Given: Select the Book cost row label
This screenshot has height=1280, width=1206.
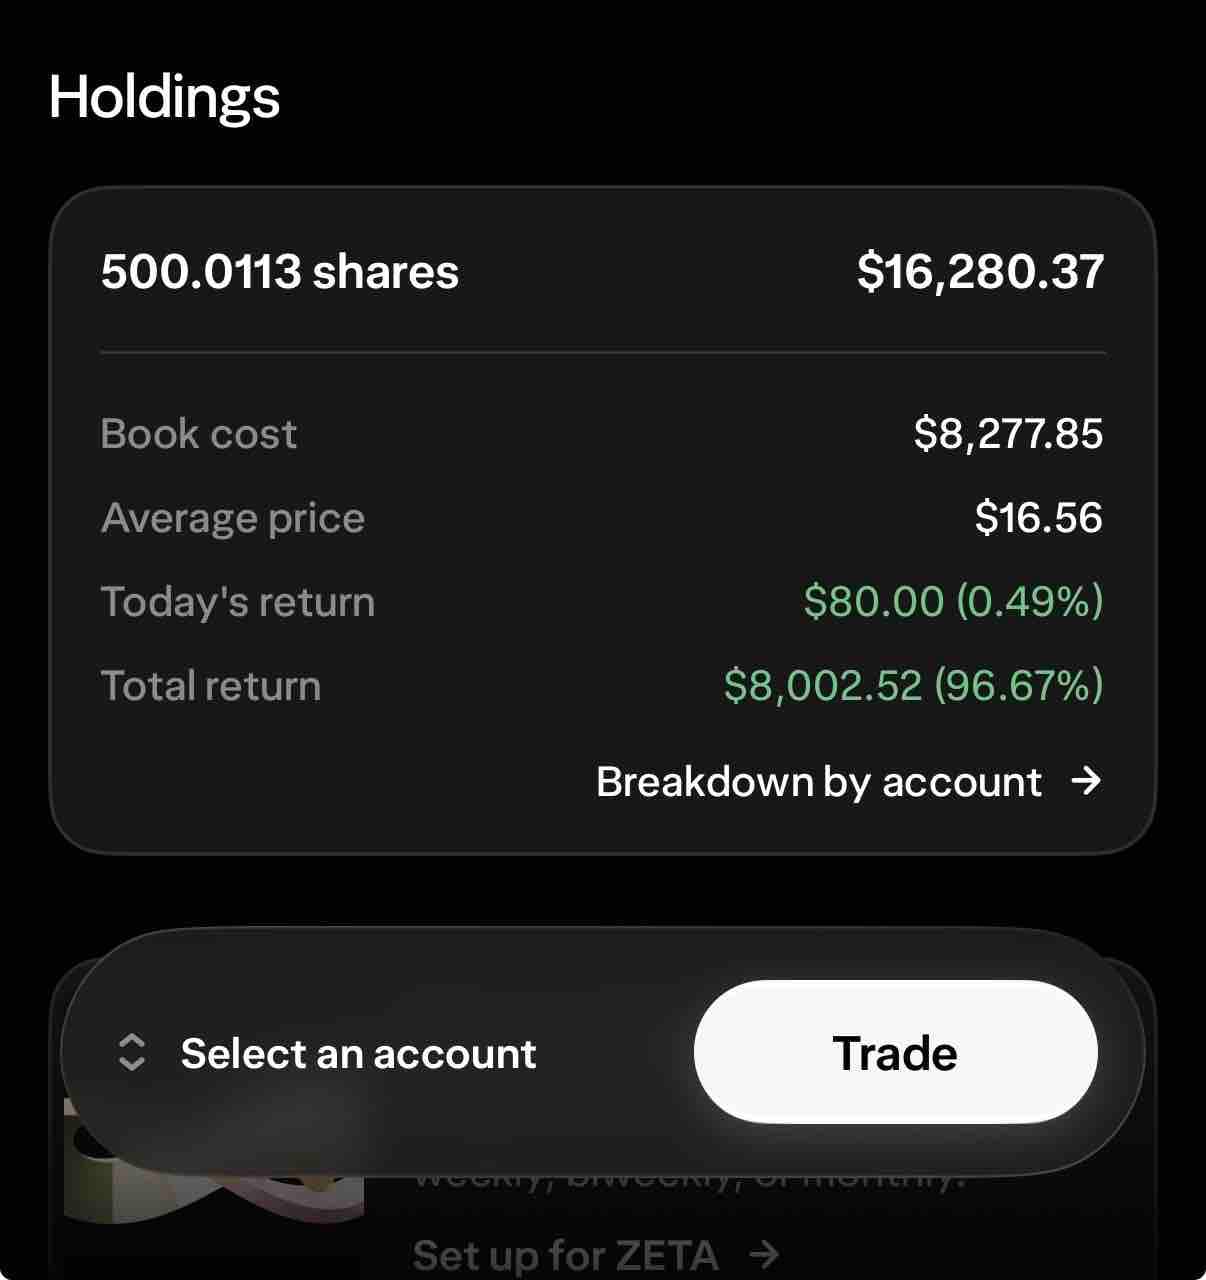Looking at the screenshot, I should [199, 434].
